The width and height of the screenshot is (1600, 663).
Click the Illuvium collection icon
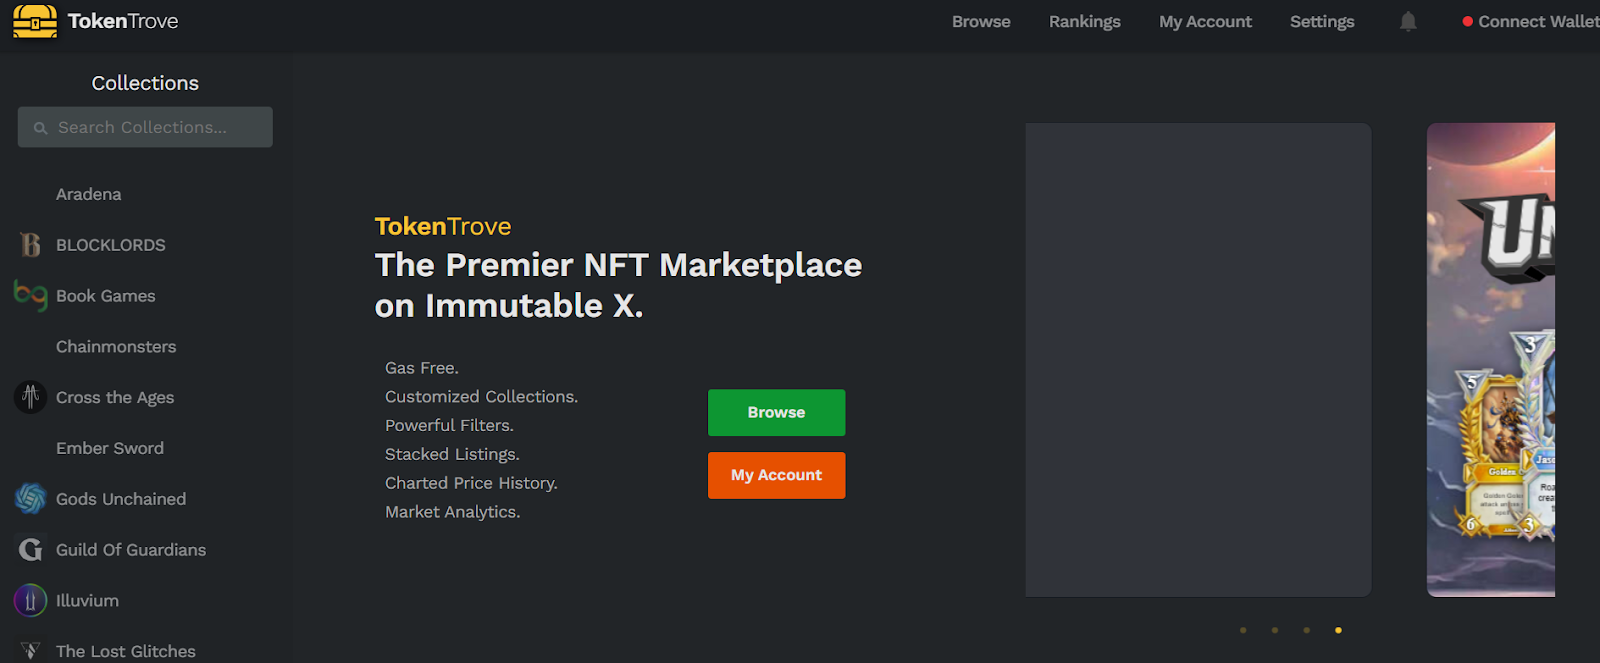pyautogui.click(x=31, y=600)
